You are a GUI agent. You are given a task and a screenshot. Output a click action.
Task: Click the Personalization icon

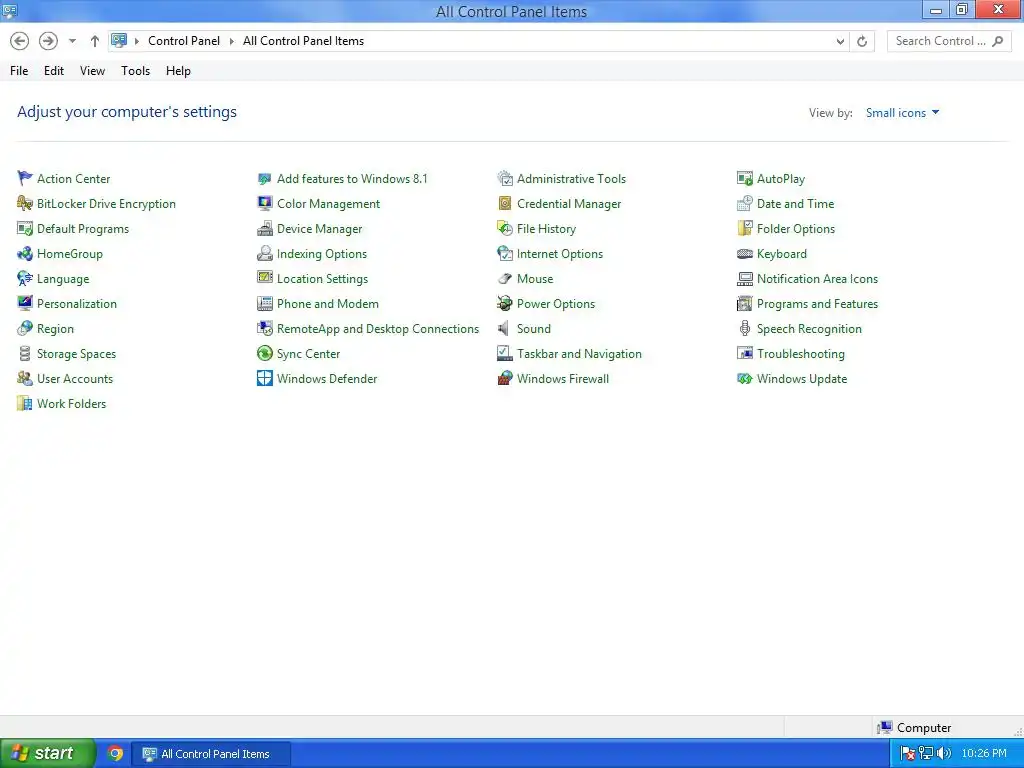click(25, 303)
